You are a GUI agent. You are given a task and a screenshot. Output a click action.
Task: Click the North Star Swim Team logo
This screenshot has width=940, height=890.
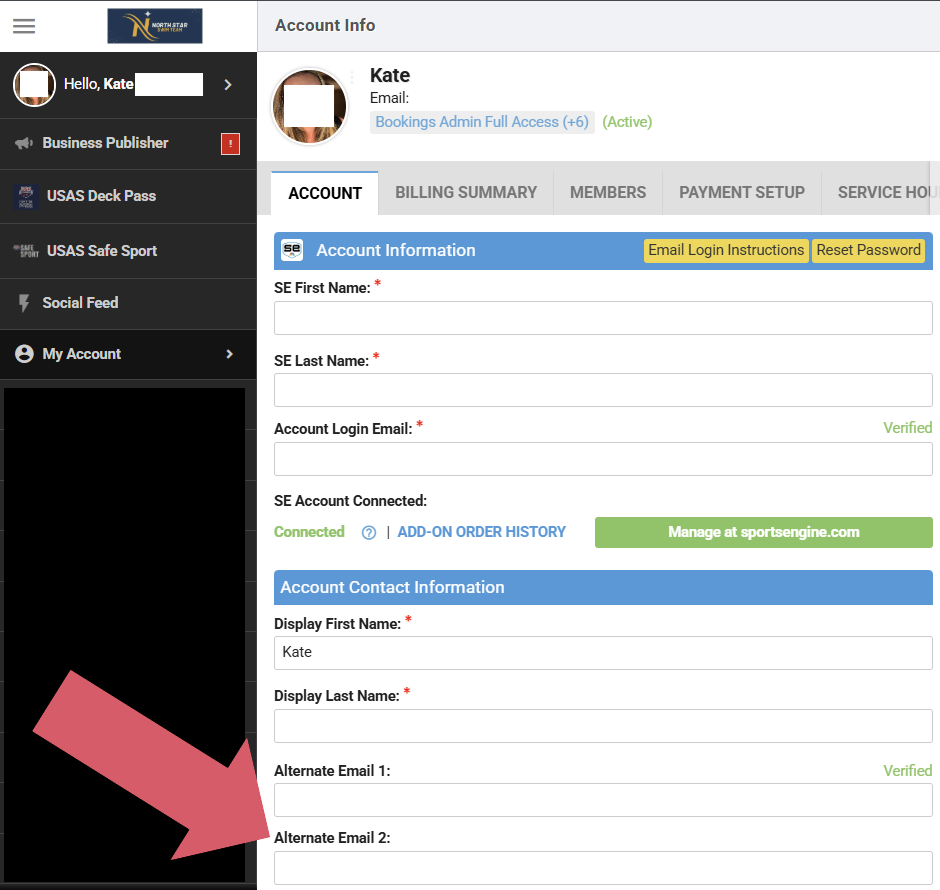pyautogui.click(x=155, y=26)
